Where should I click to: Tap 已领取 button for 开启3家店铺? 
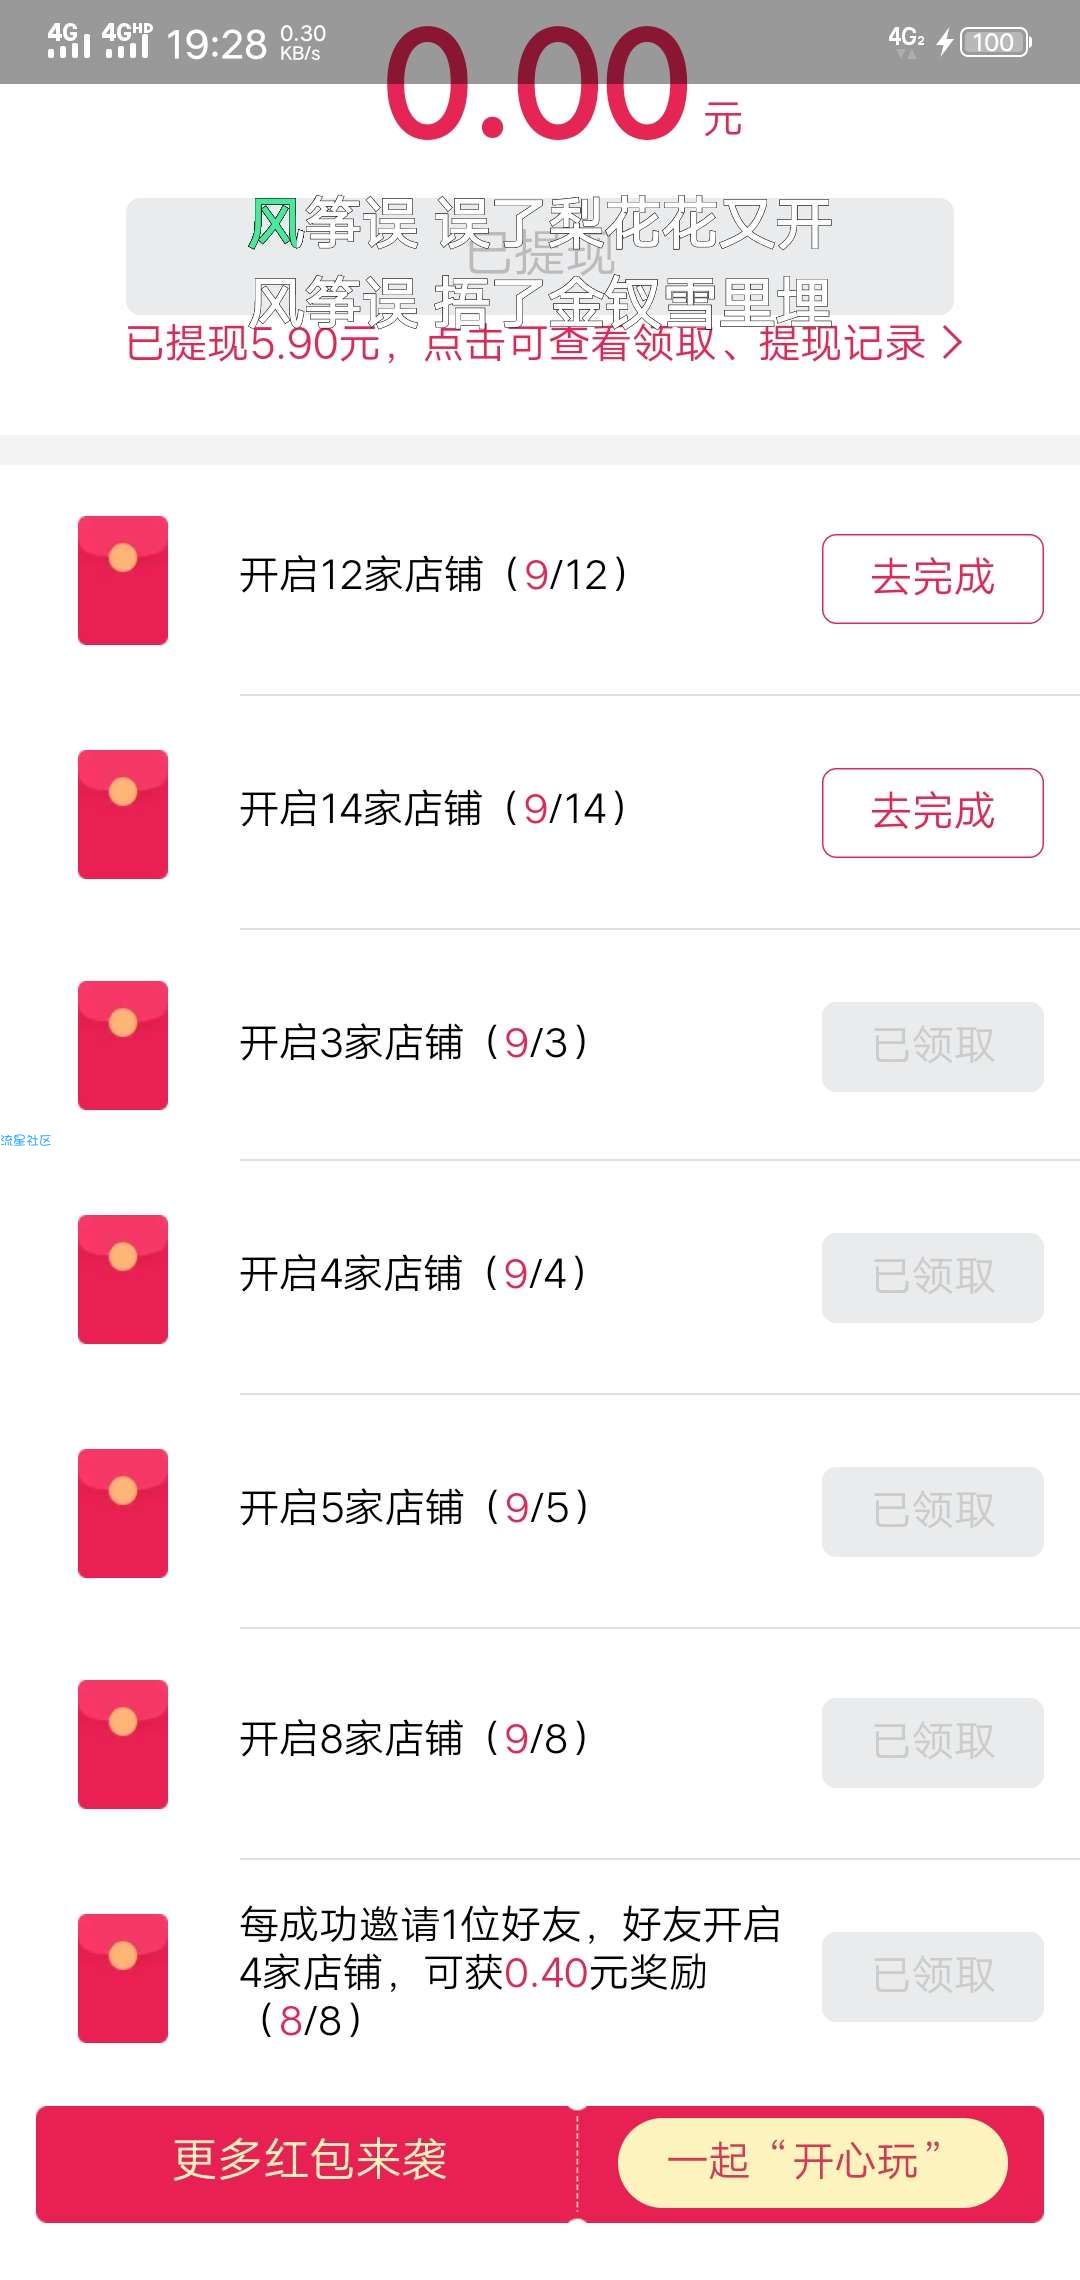click(933, 1046)
